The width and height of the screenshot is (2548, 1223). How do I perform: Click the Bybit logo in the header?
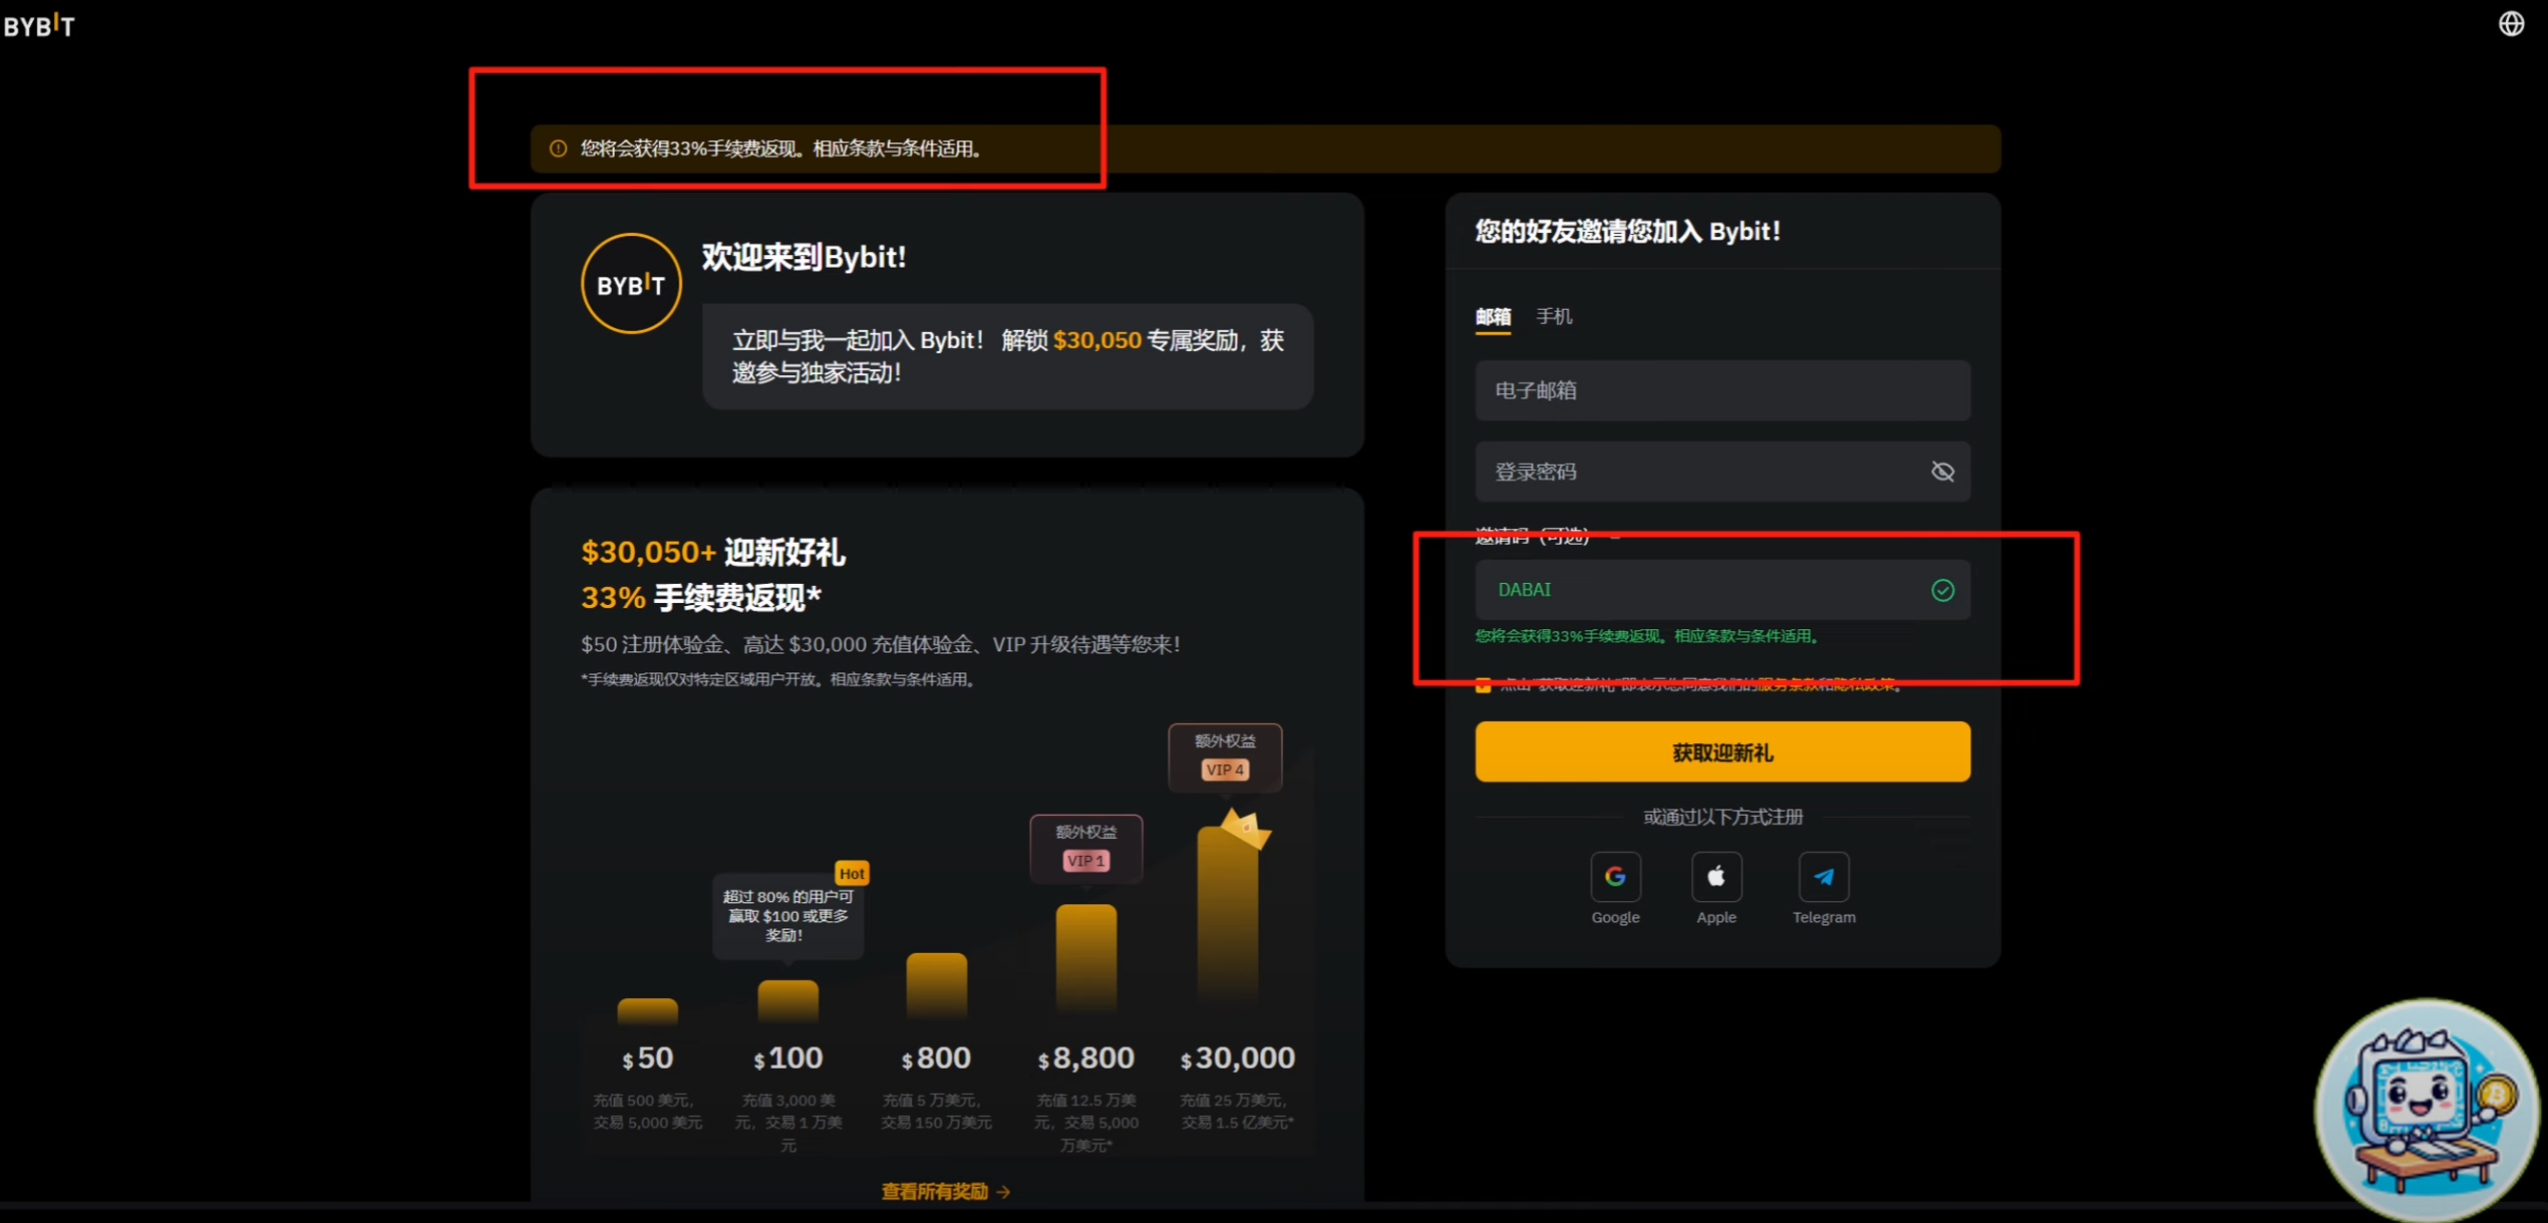tap(39, 25)
